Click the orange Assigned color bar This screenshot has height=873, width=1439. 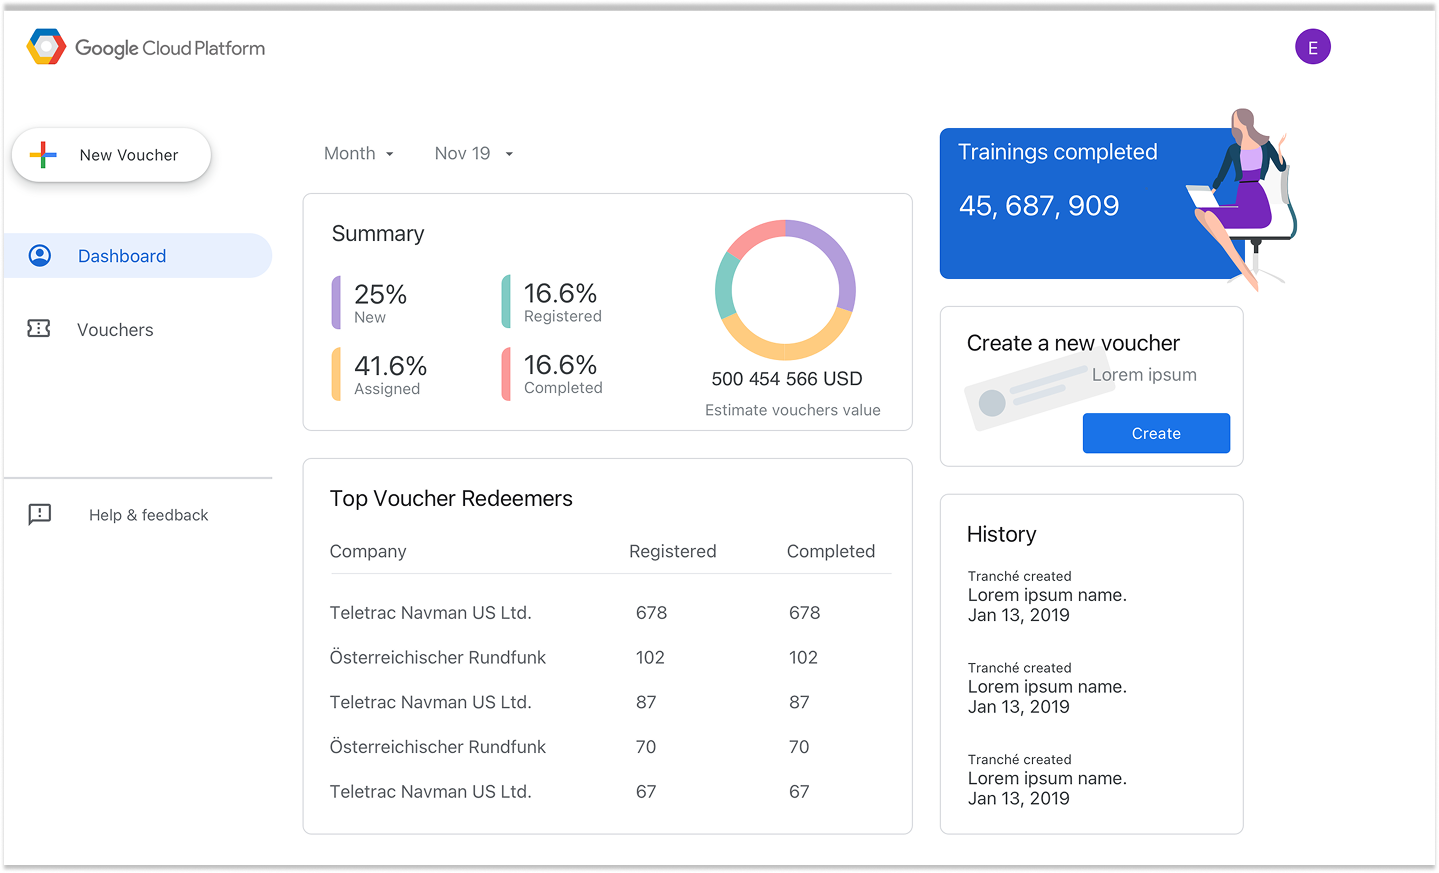pyautogui.click(x=337, y=374)
